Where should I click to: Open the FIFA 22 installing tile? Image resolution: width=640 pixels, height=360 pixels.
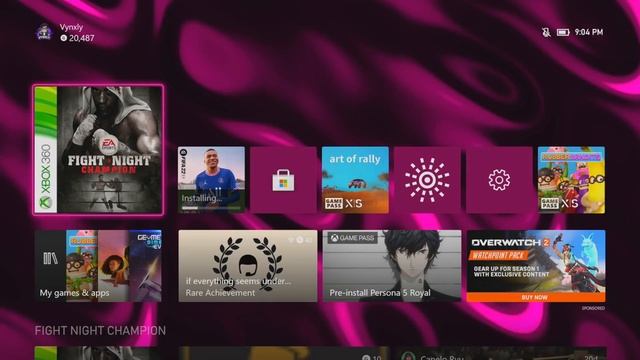click(211, 180)
